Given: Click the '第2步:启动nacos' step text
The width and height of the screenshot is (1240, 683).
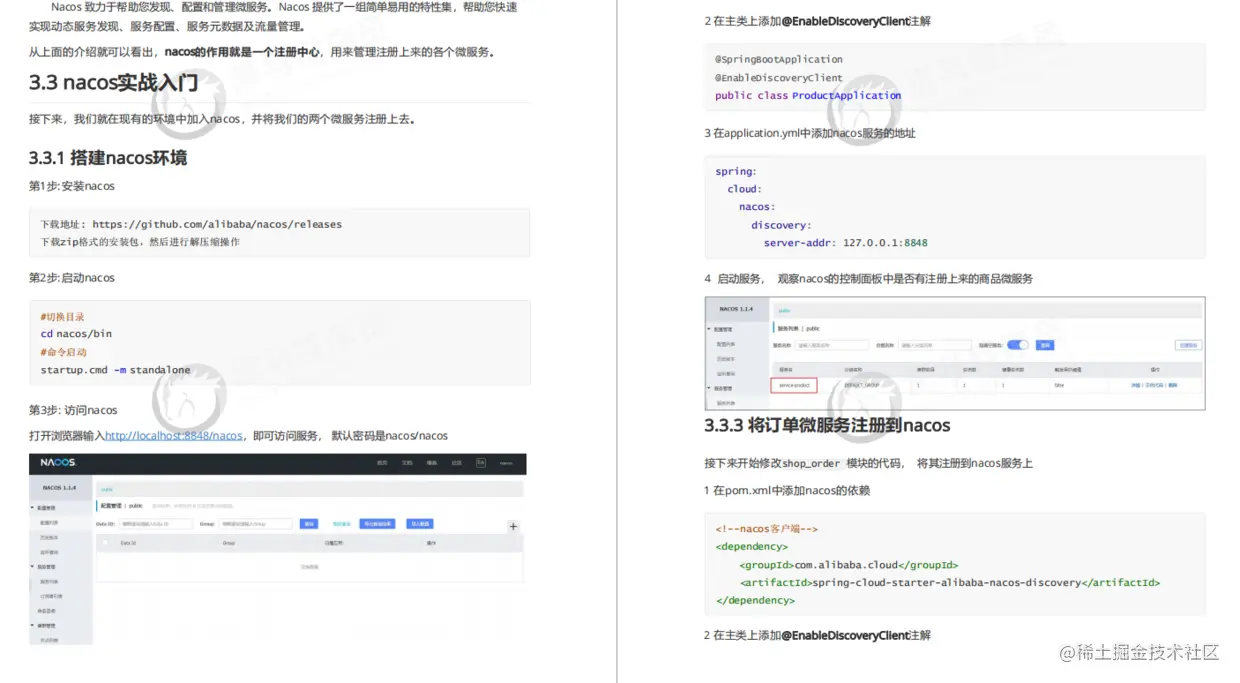Looking at the screenshot, I should 72,278.
